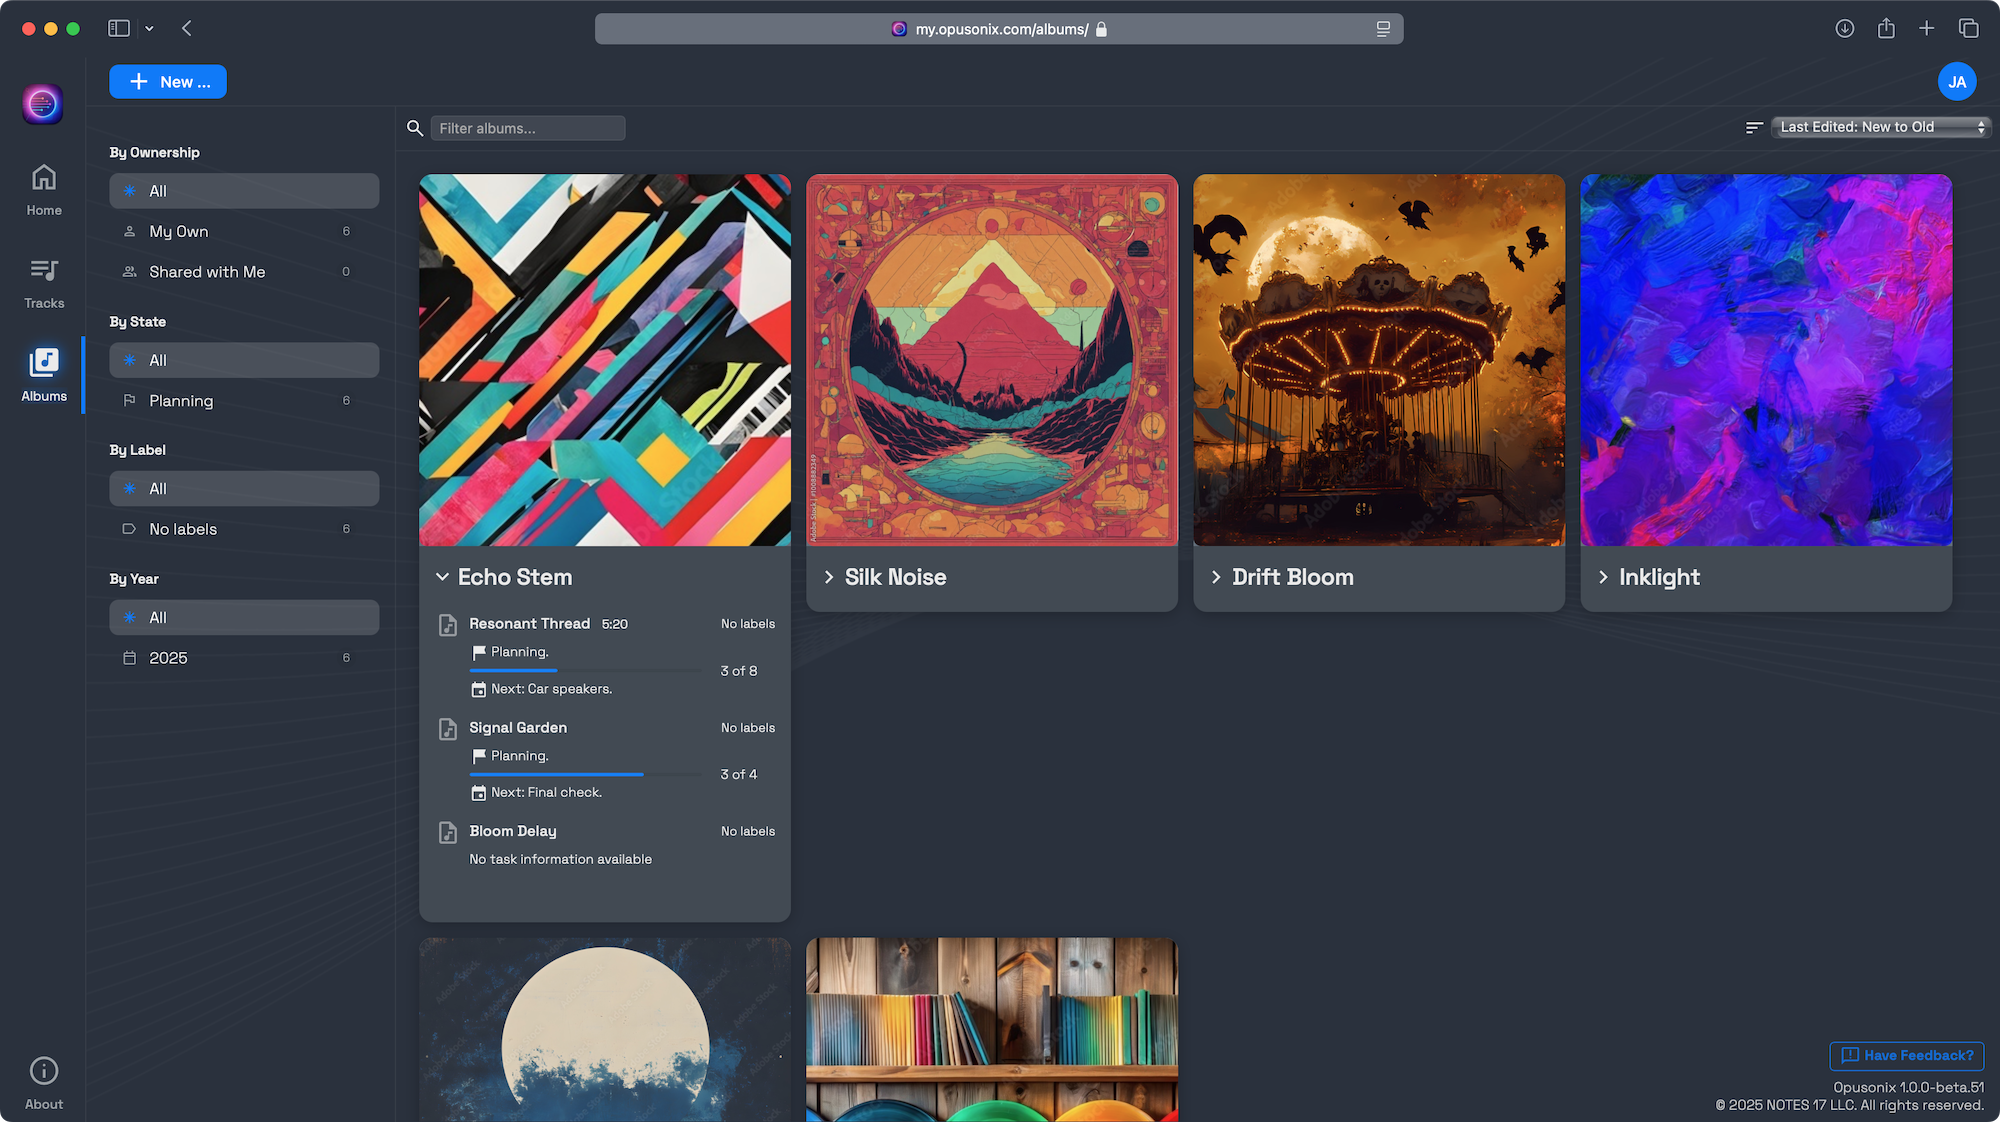The height and width of the screenshot is (1122, 2000).
Task: Click the 3 of 8 task count
Action: 739,671
